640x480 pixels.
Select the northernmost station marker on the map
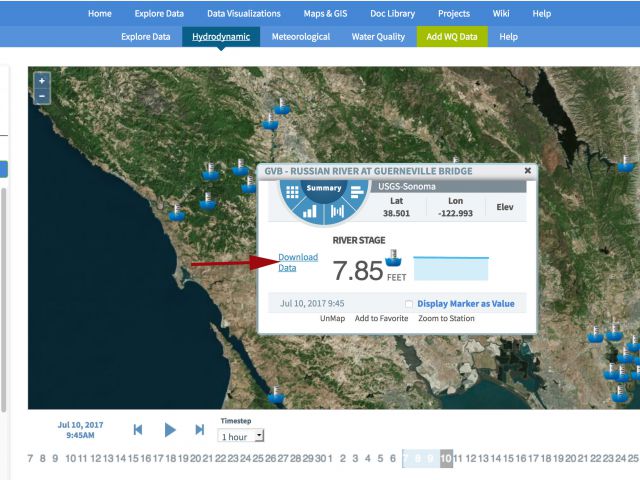coord(282,107)
